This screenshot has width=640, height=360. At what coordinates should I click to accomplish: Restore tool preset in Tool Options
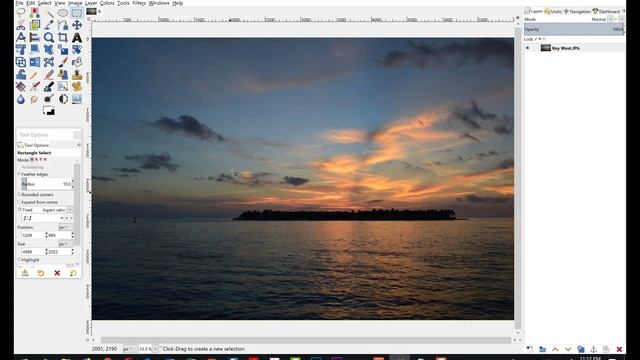[x=41, y=273]
